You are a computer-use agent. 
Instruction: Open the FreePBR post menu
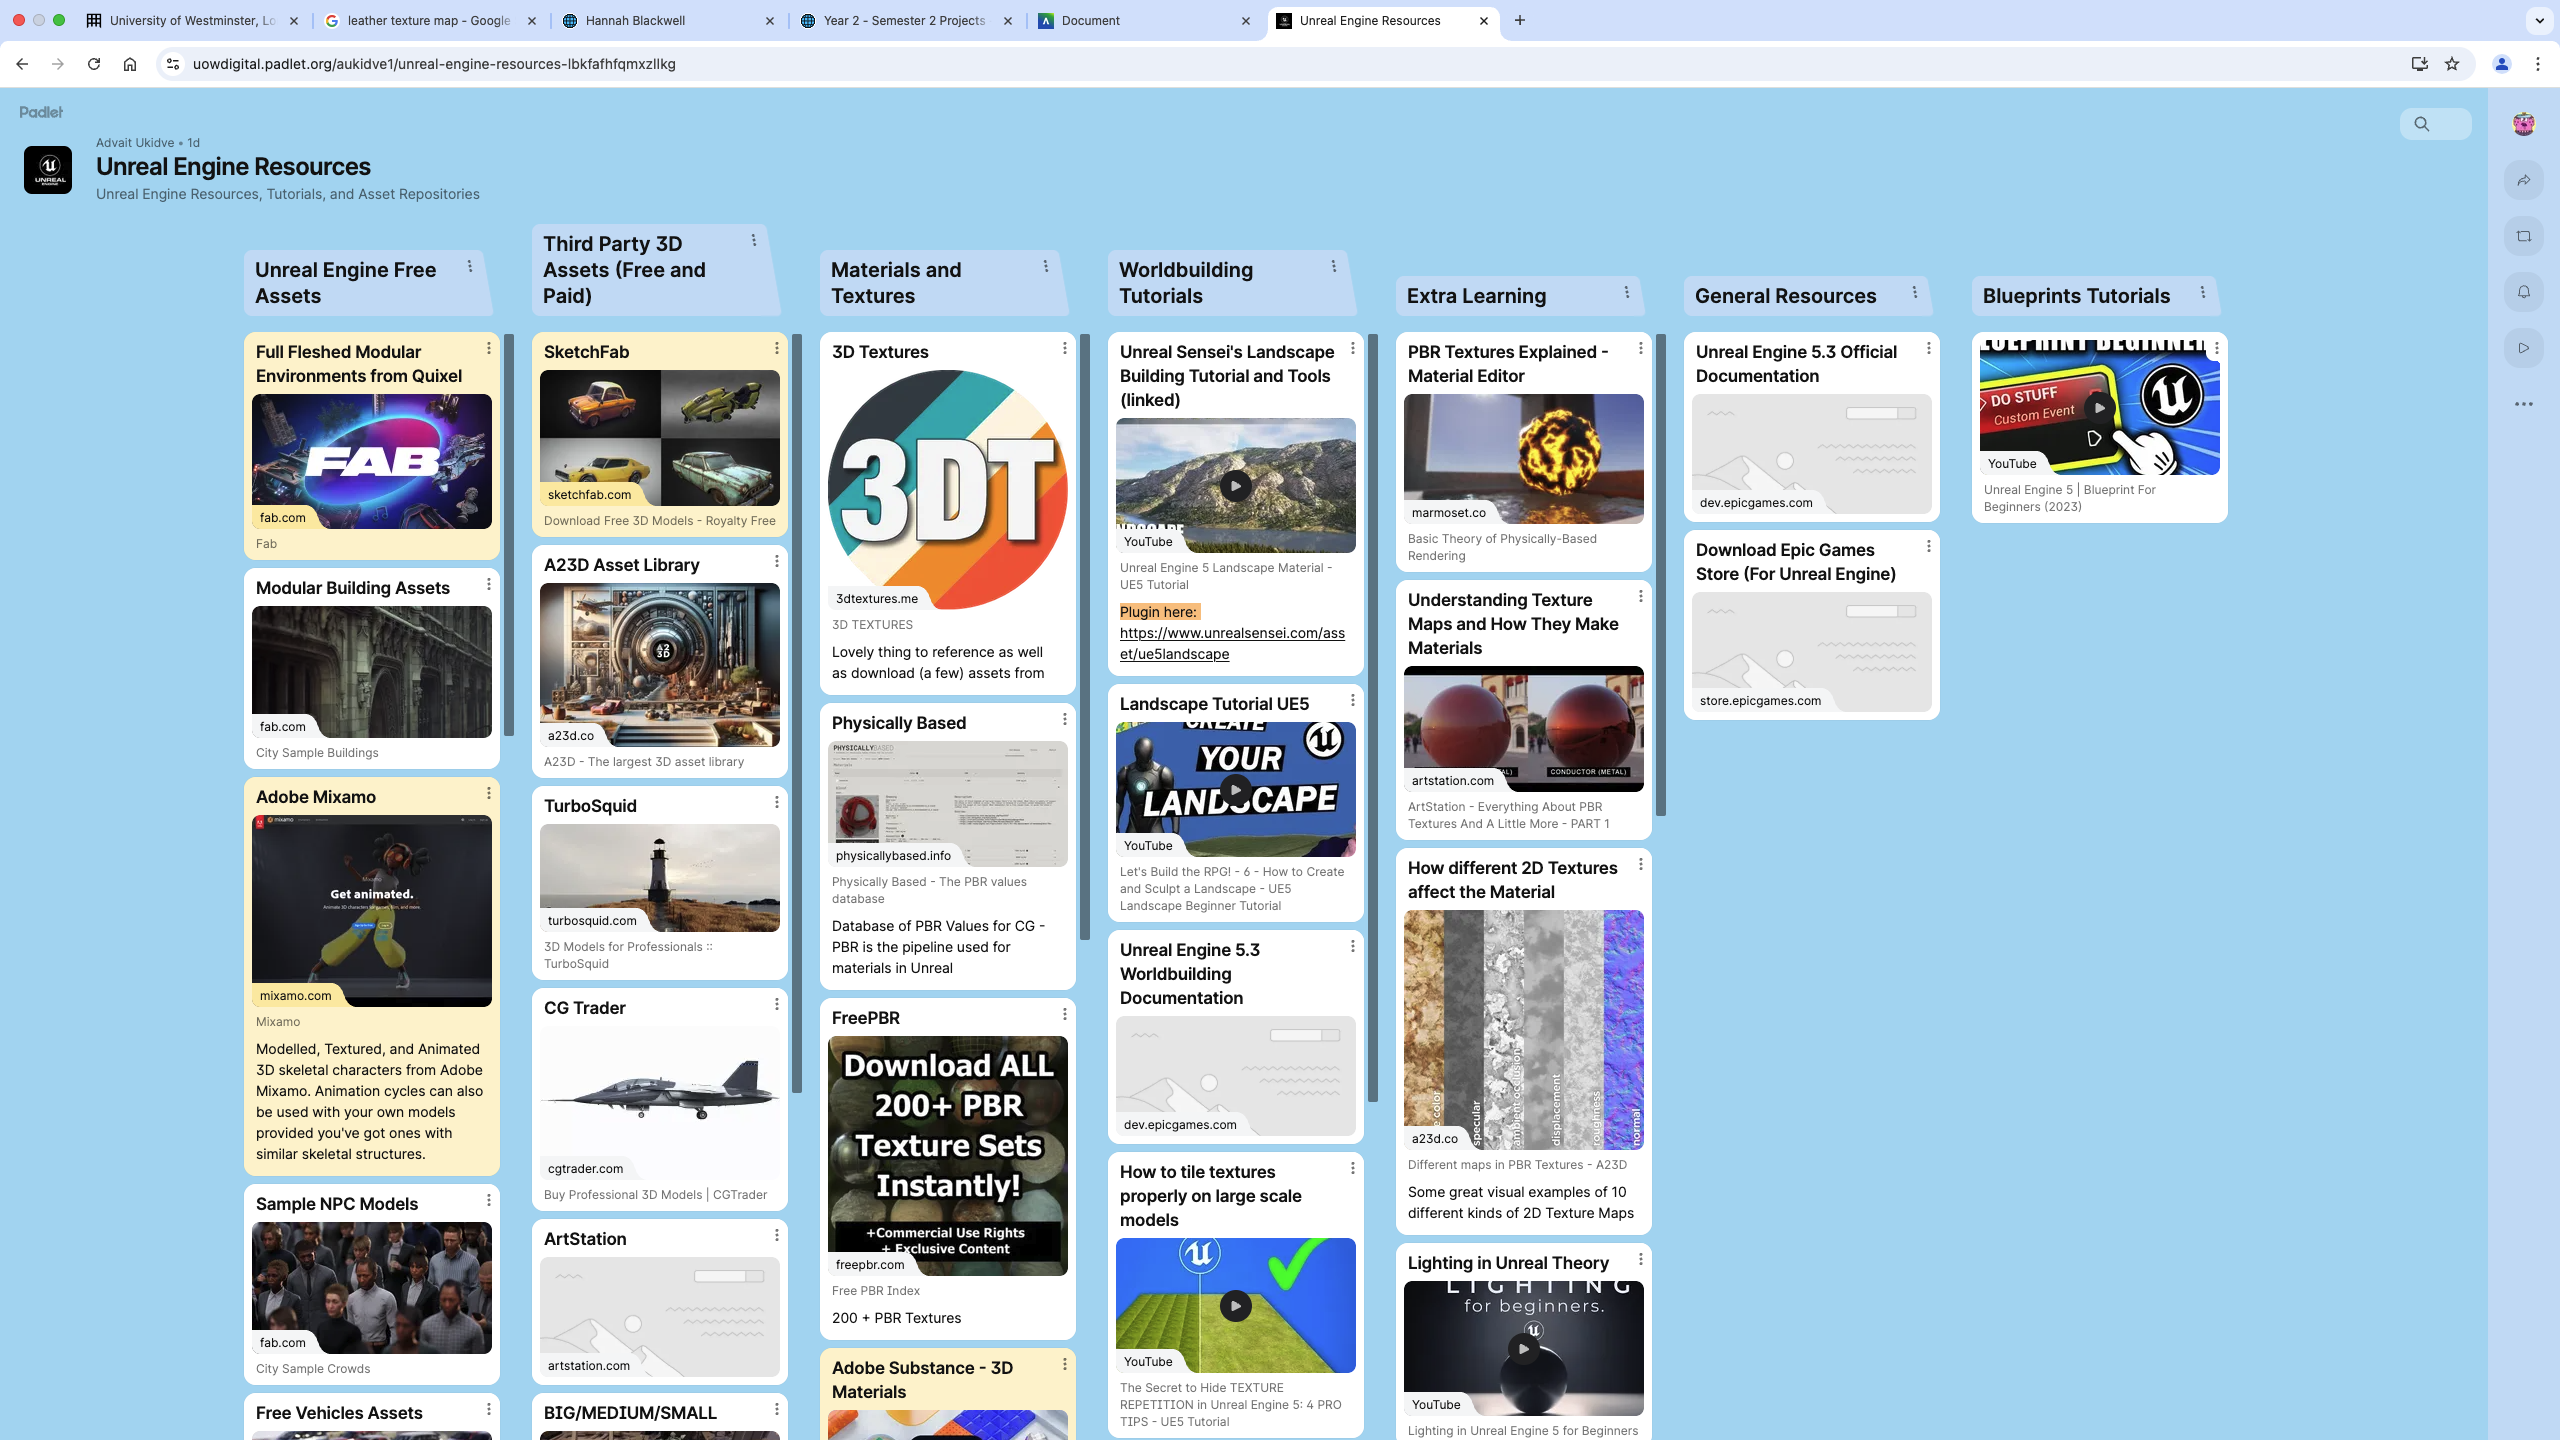[1065, 1014]
